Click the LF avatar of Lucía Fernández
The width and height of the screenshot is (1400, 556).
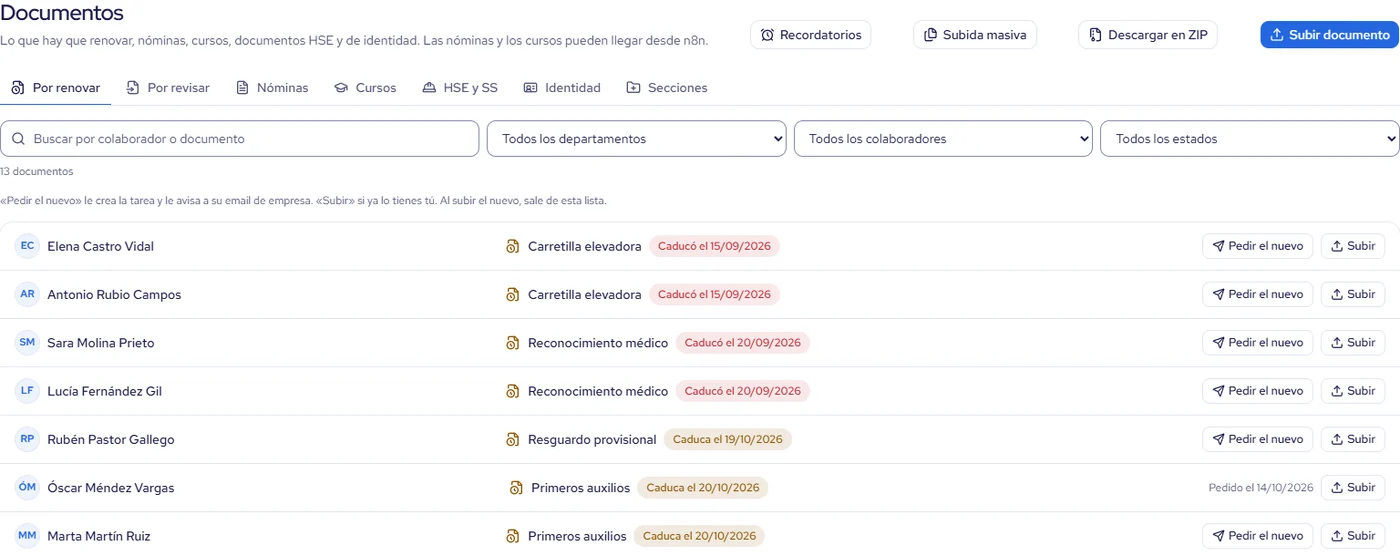[x=27, y=391]
